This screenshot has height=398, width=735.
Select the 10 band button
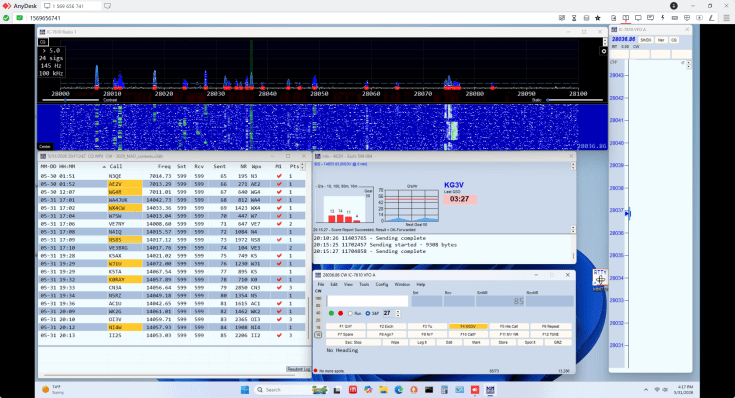coord(318,335)
